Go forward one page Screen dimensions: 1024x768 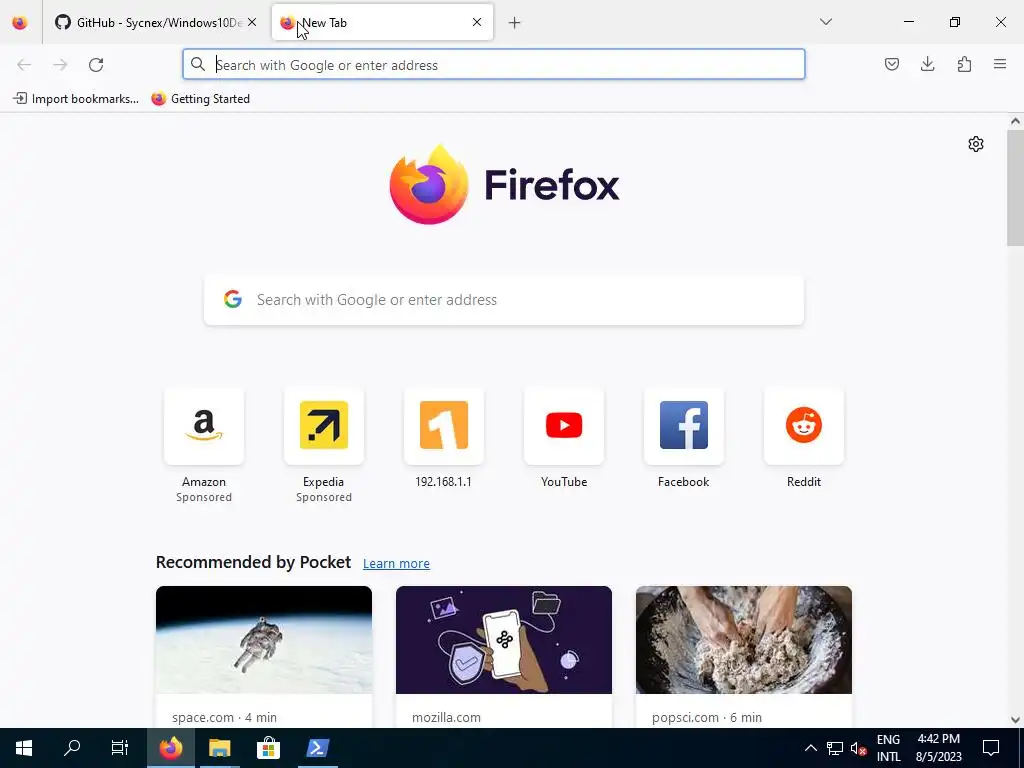pos(60,65)
